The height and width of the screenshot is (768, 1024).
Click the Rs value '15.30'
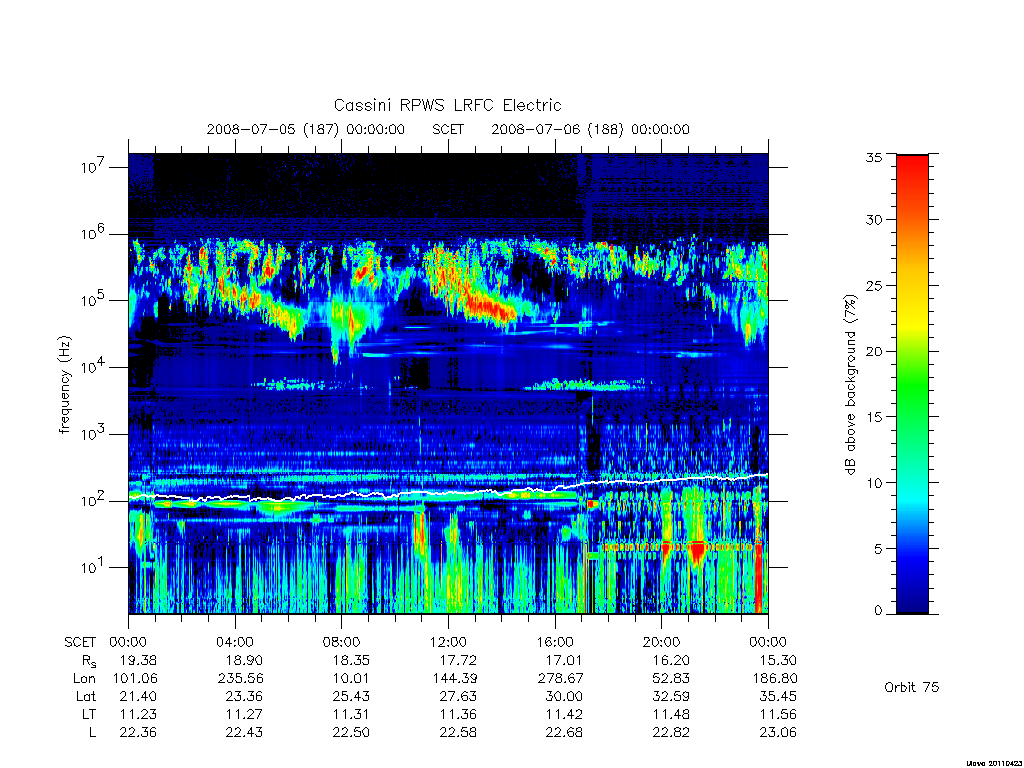[778, 661]
